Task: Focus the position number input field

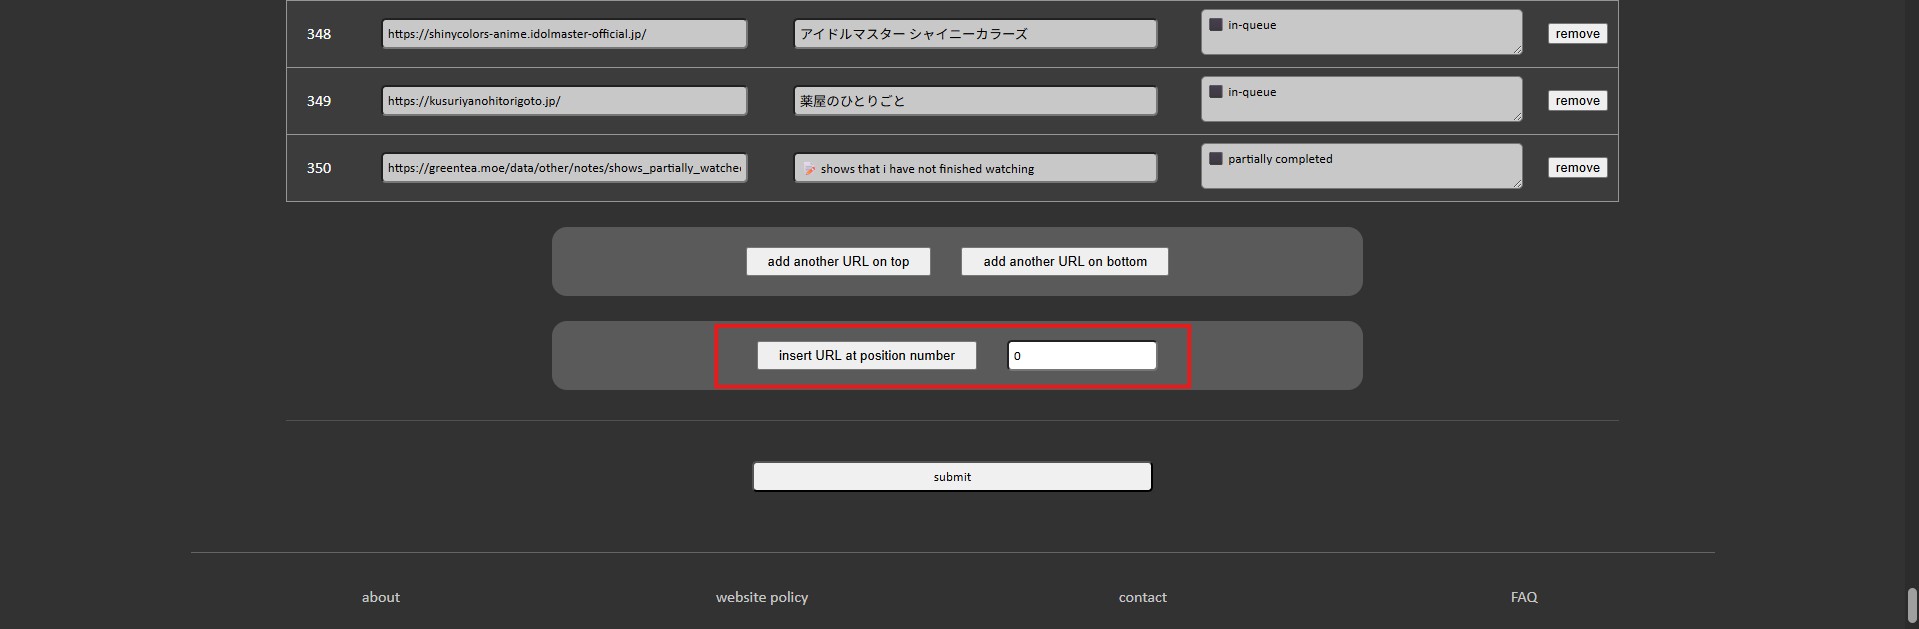Action: pos(1081,356)
